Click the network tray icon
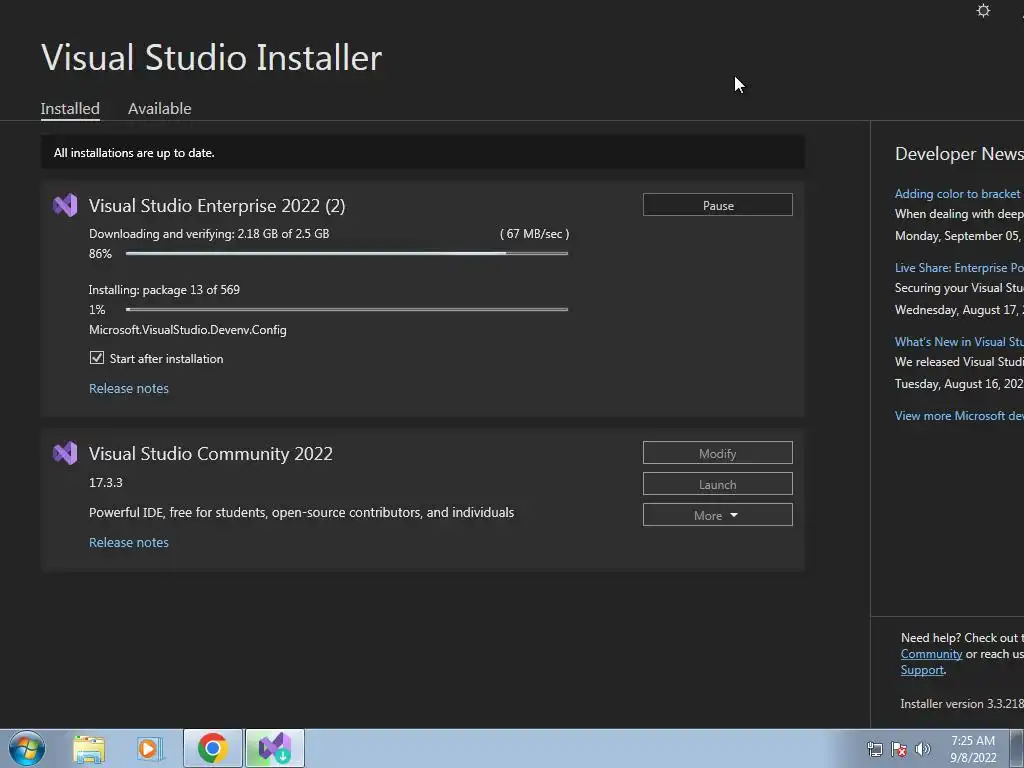The width and height of the screenshot is (1024, 768). (x=874, y=749)
